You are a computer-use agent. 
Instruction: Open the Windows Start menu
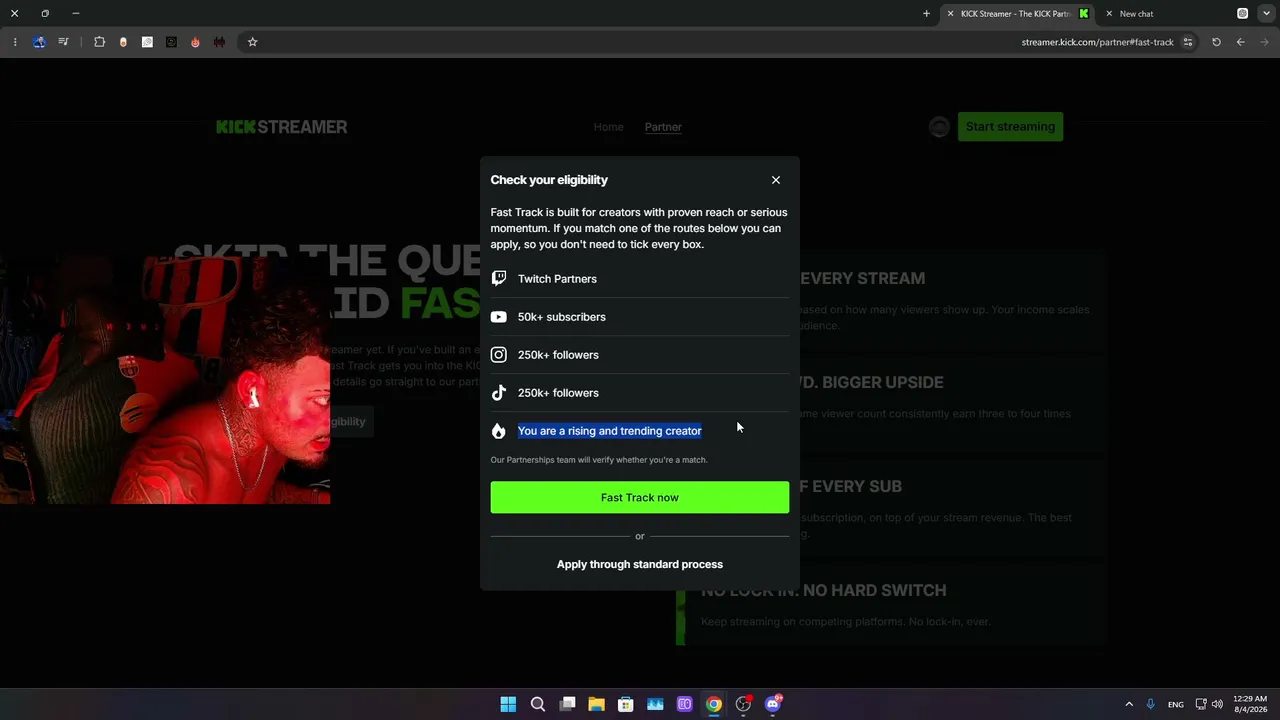pos(508,704)
